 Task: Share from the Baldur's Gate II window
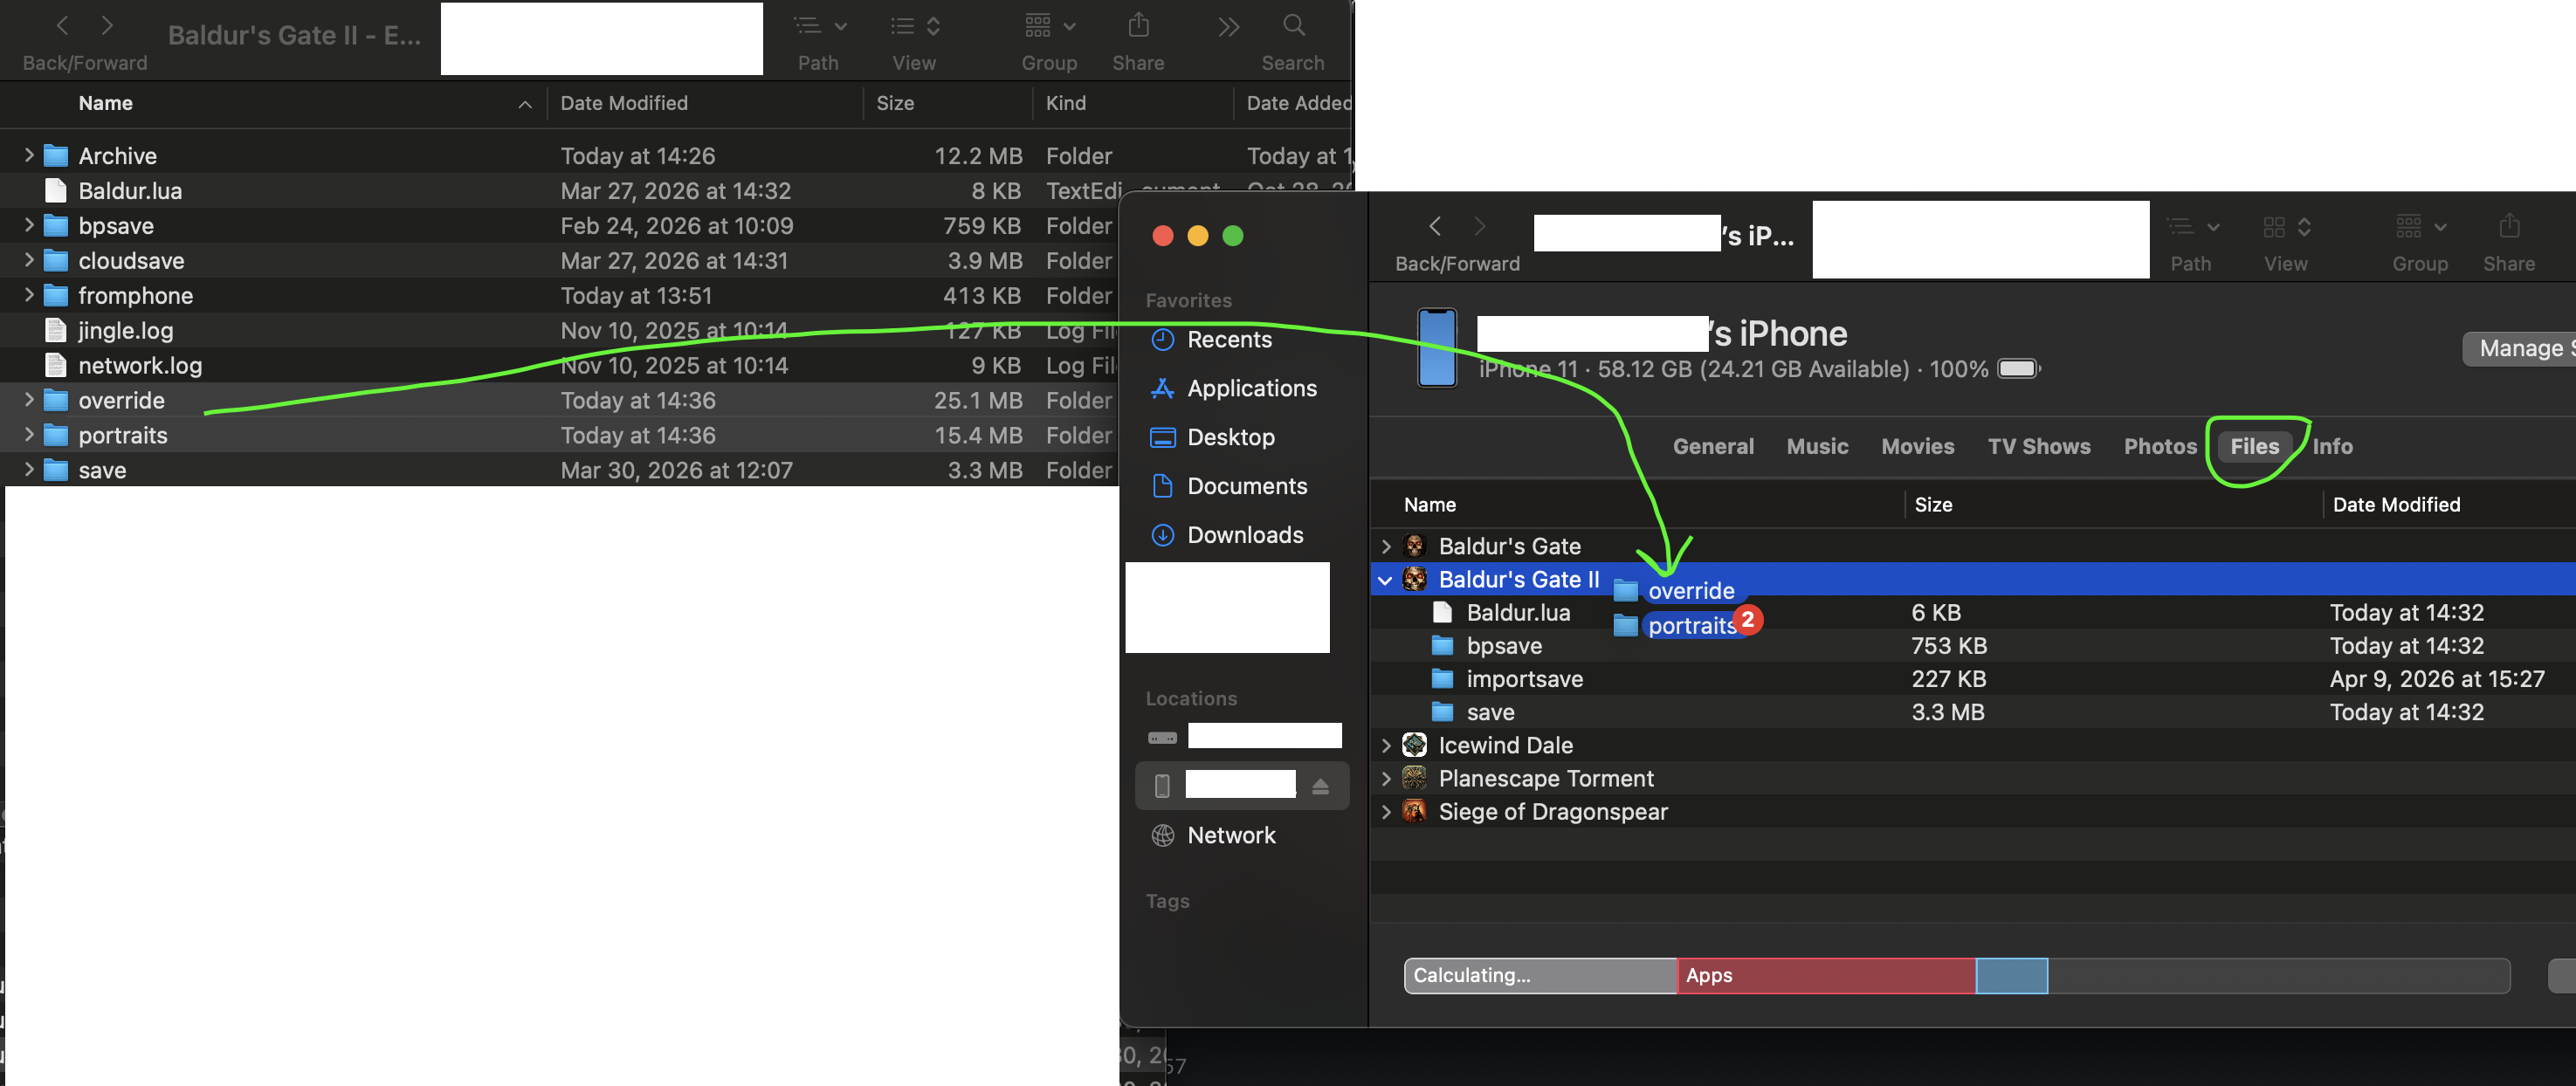1138,27
